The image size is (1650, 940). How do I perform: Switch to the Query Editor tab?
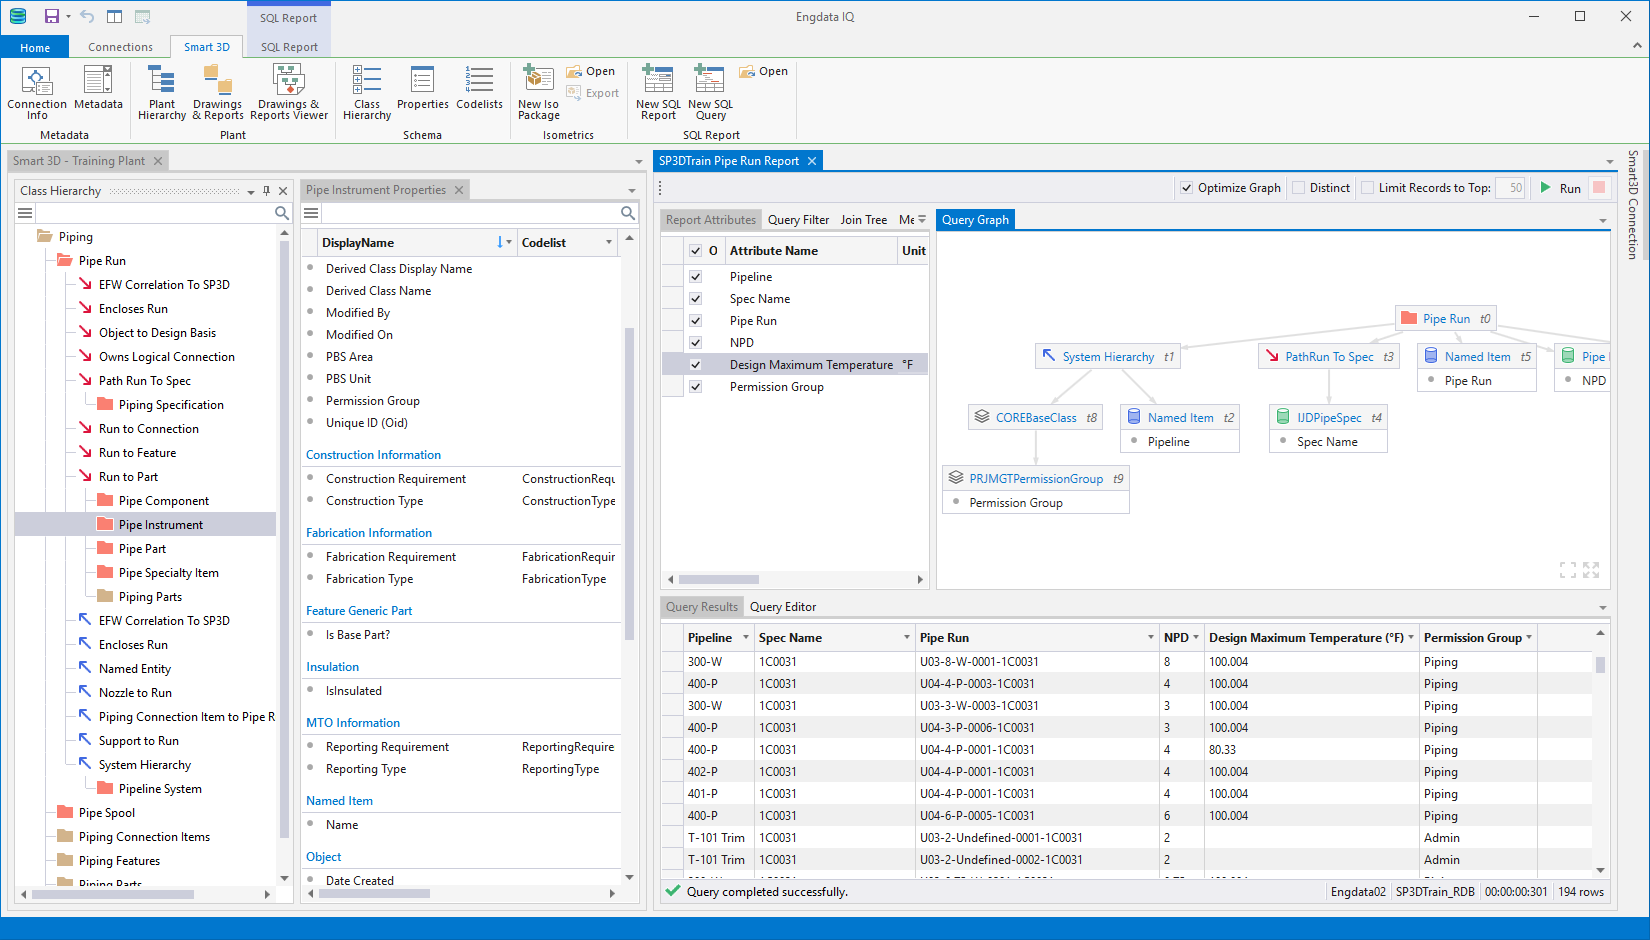(783, 607)
